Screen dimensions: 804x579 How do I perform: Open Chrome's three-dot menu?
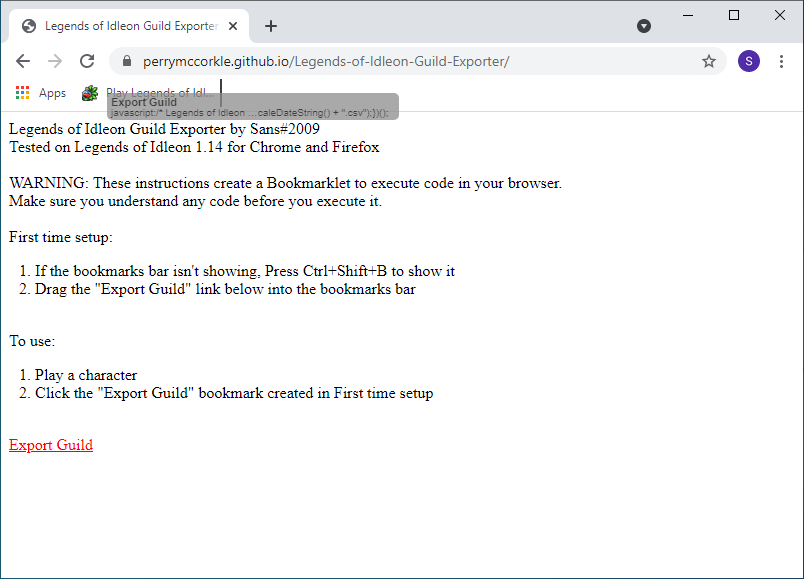782,61
